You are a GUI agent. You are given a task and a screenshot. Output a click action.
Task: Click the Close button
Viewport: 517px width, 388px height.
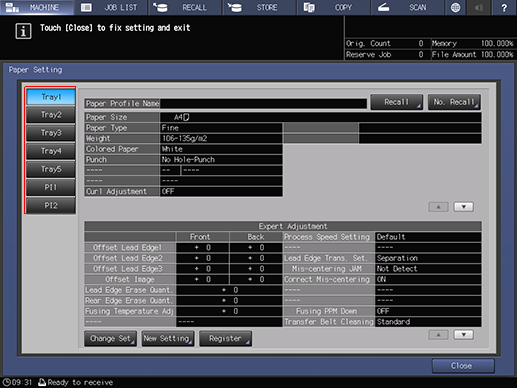coord(463,366)
